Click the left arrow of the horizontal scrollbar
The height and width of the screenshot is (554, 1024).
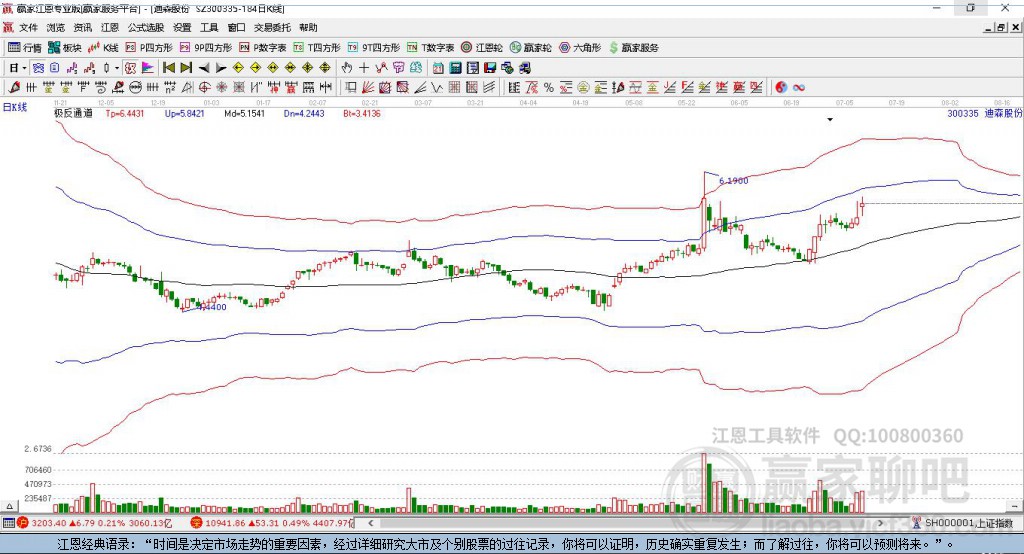pyautogui.click(x=371, y=523)
